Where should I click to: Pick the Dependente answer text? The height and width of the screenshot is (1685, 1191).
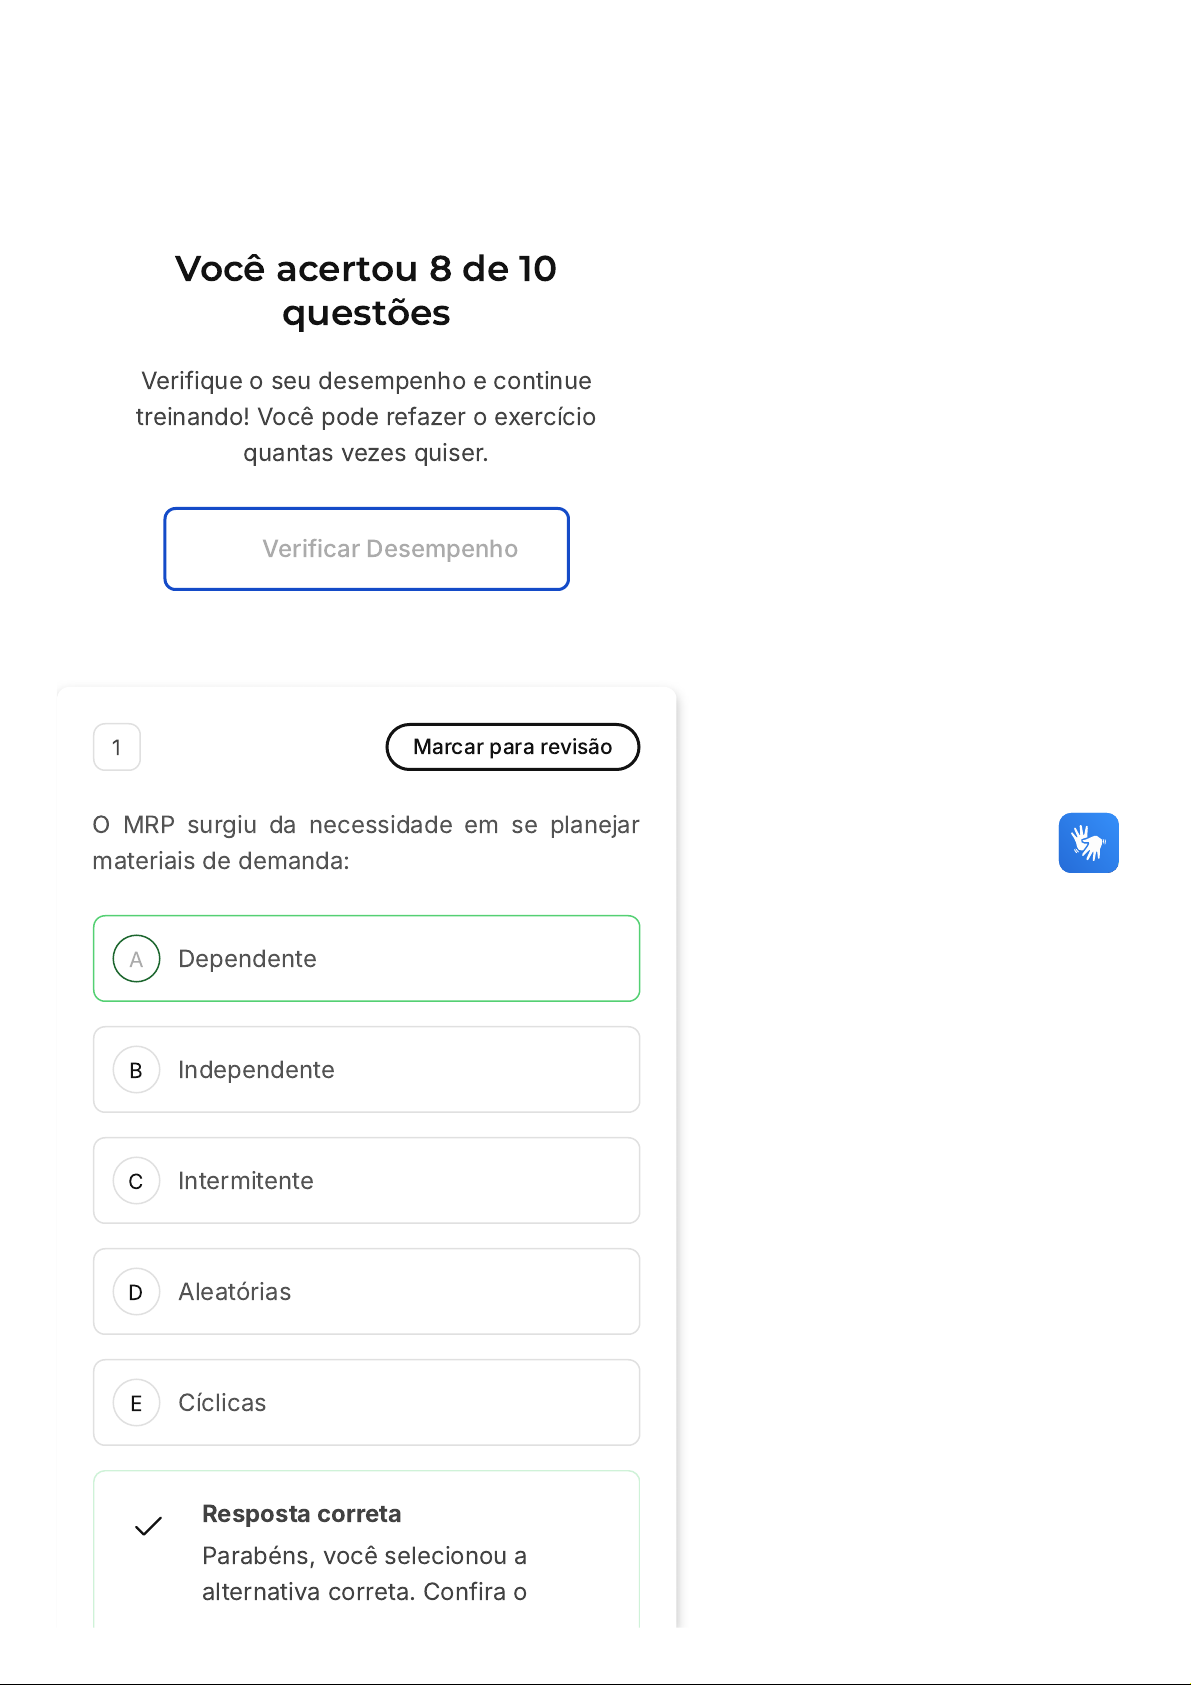(x=247, y=959)
